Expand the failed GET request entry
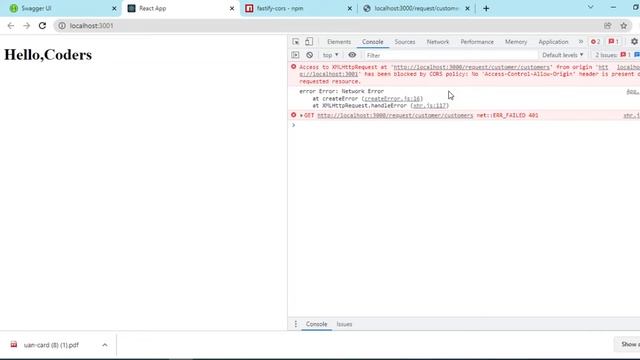Viewport: 640px width, 360px height. (x=301, y=116)
